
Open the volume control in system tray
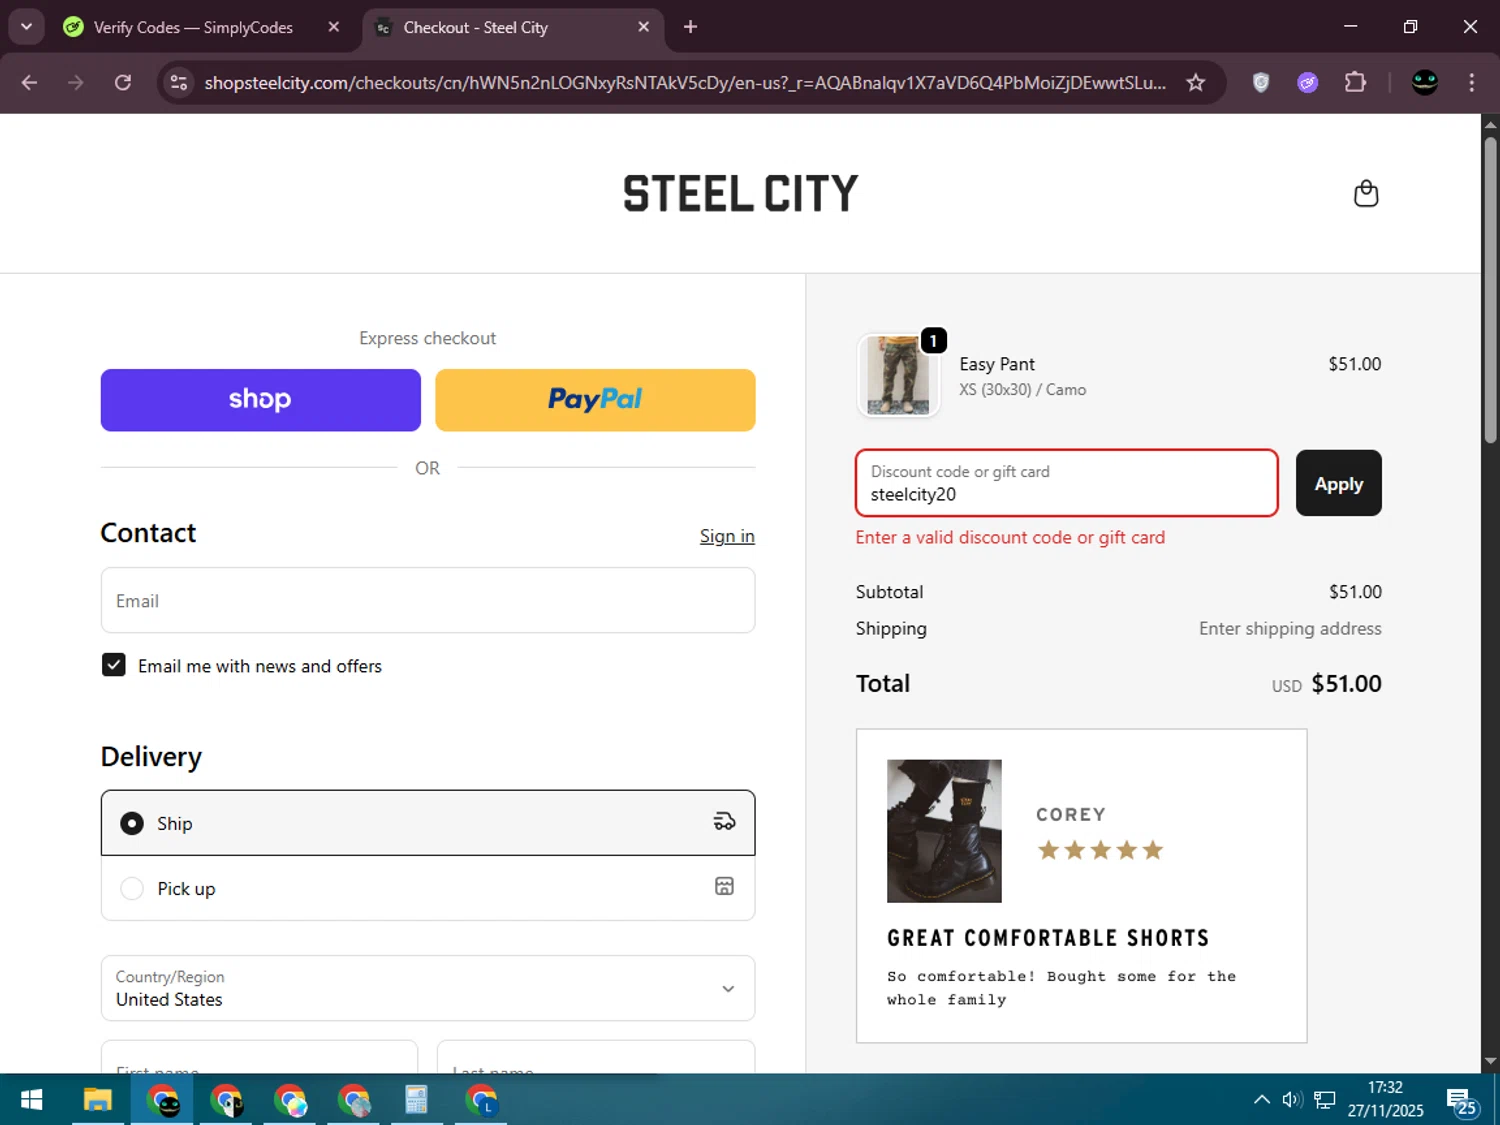click(x=1293, y=1100)
